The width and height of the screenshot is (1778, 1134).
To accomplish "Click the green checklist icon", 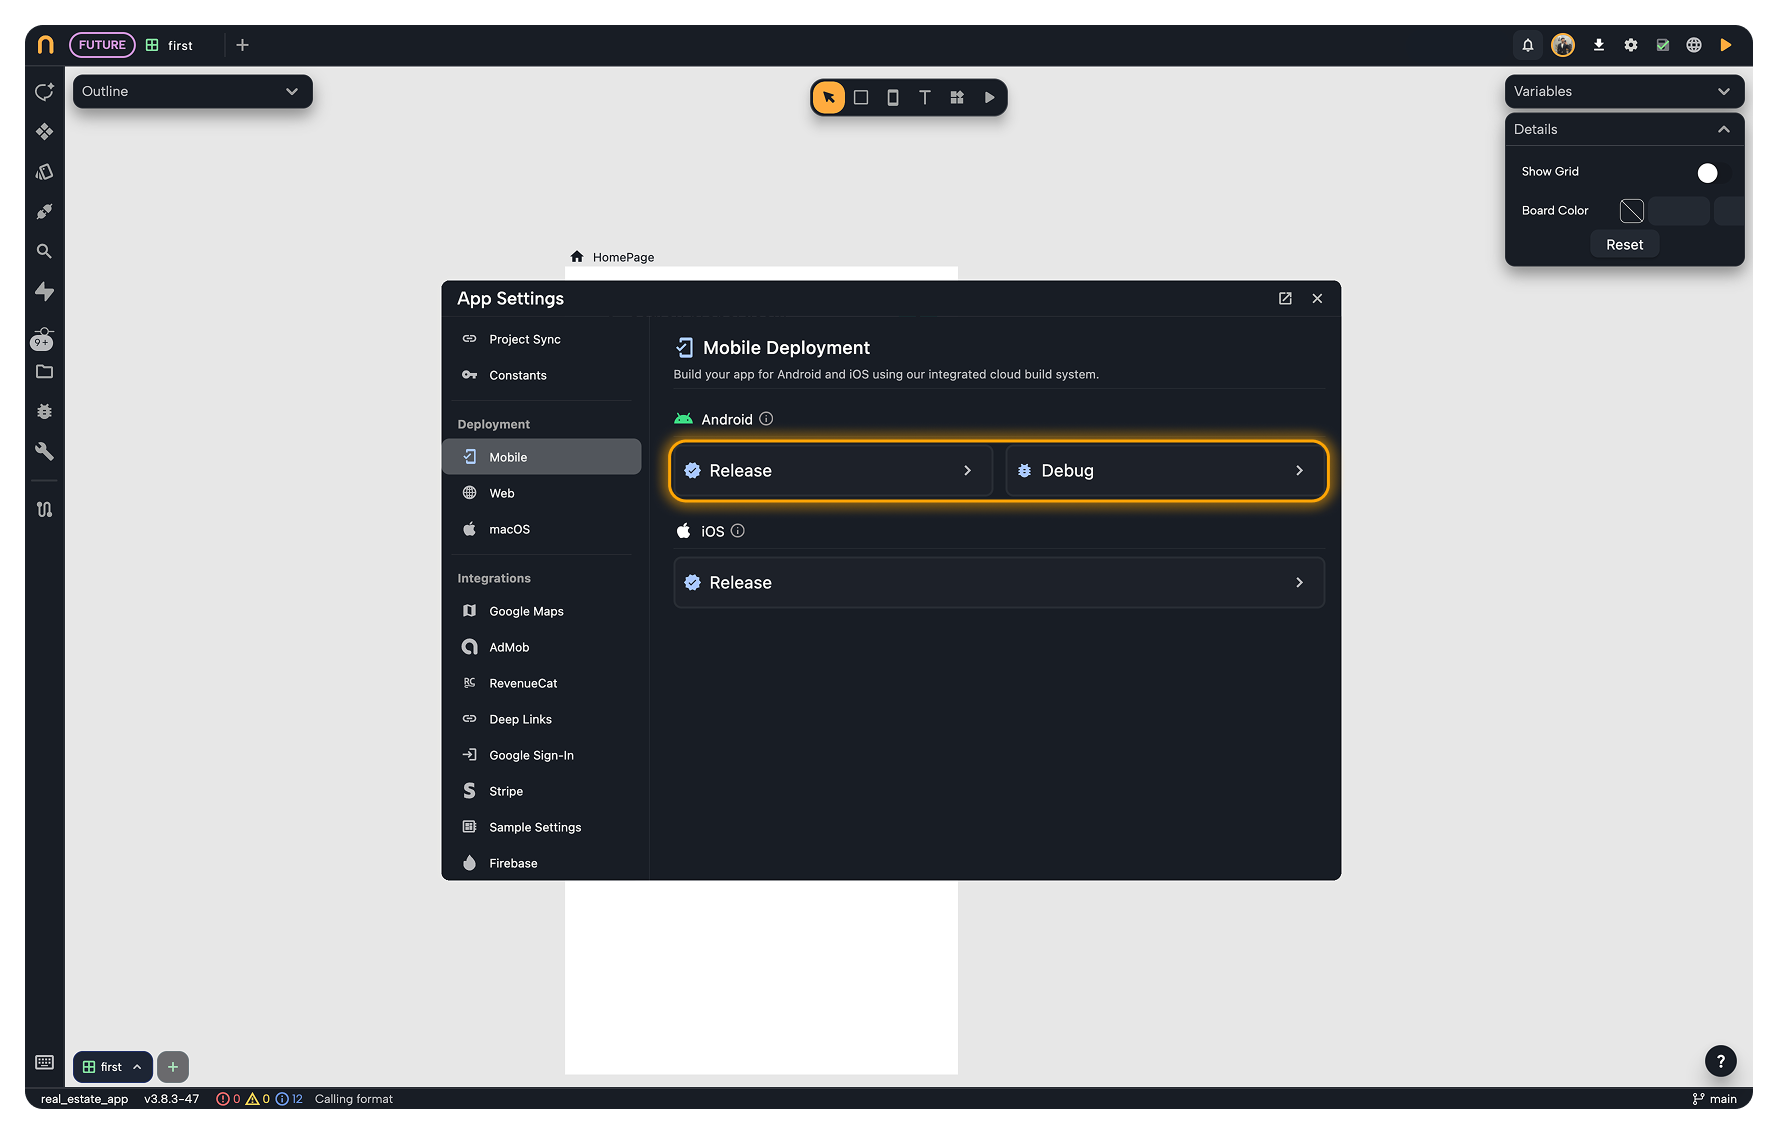I will tap(1663, 45).
